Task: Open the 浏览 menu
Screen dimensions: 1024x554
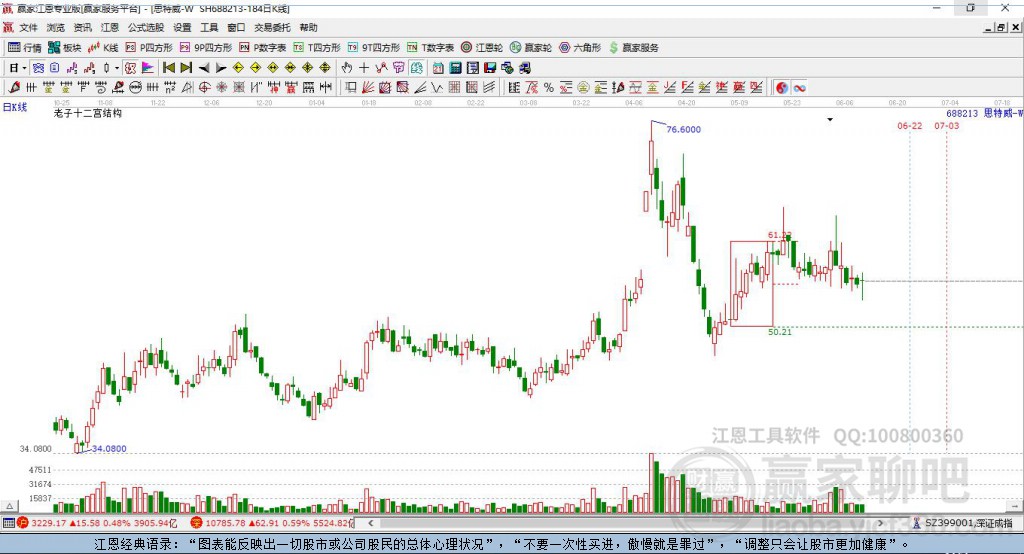Action: pyautogui.click(x=56, y=27)
